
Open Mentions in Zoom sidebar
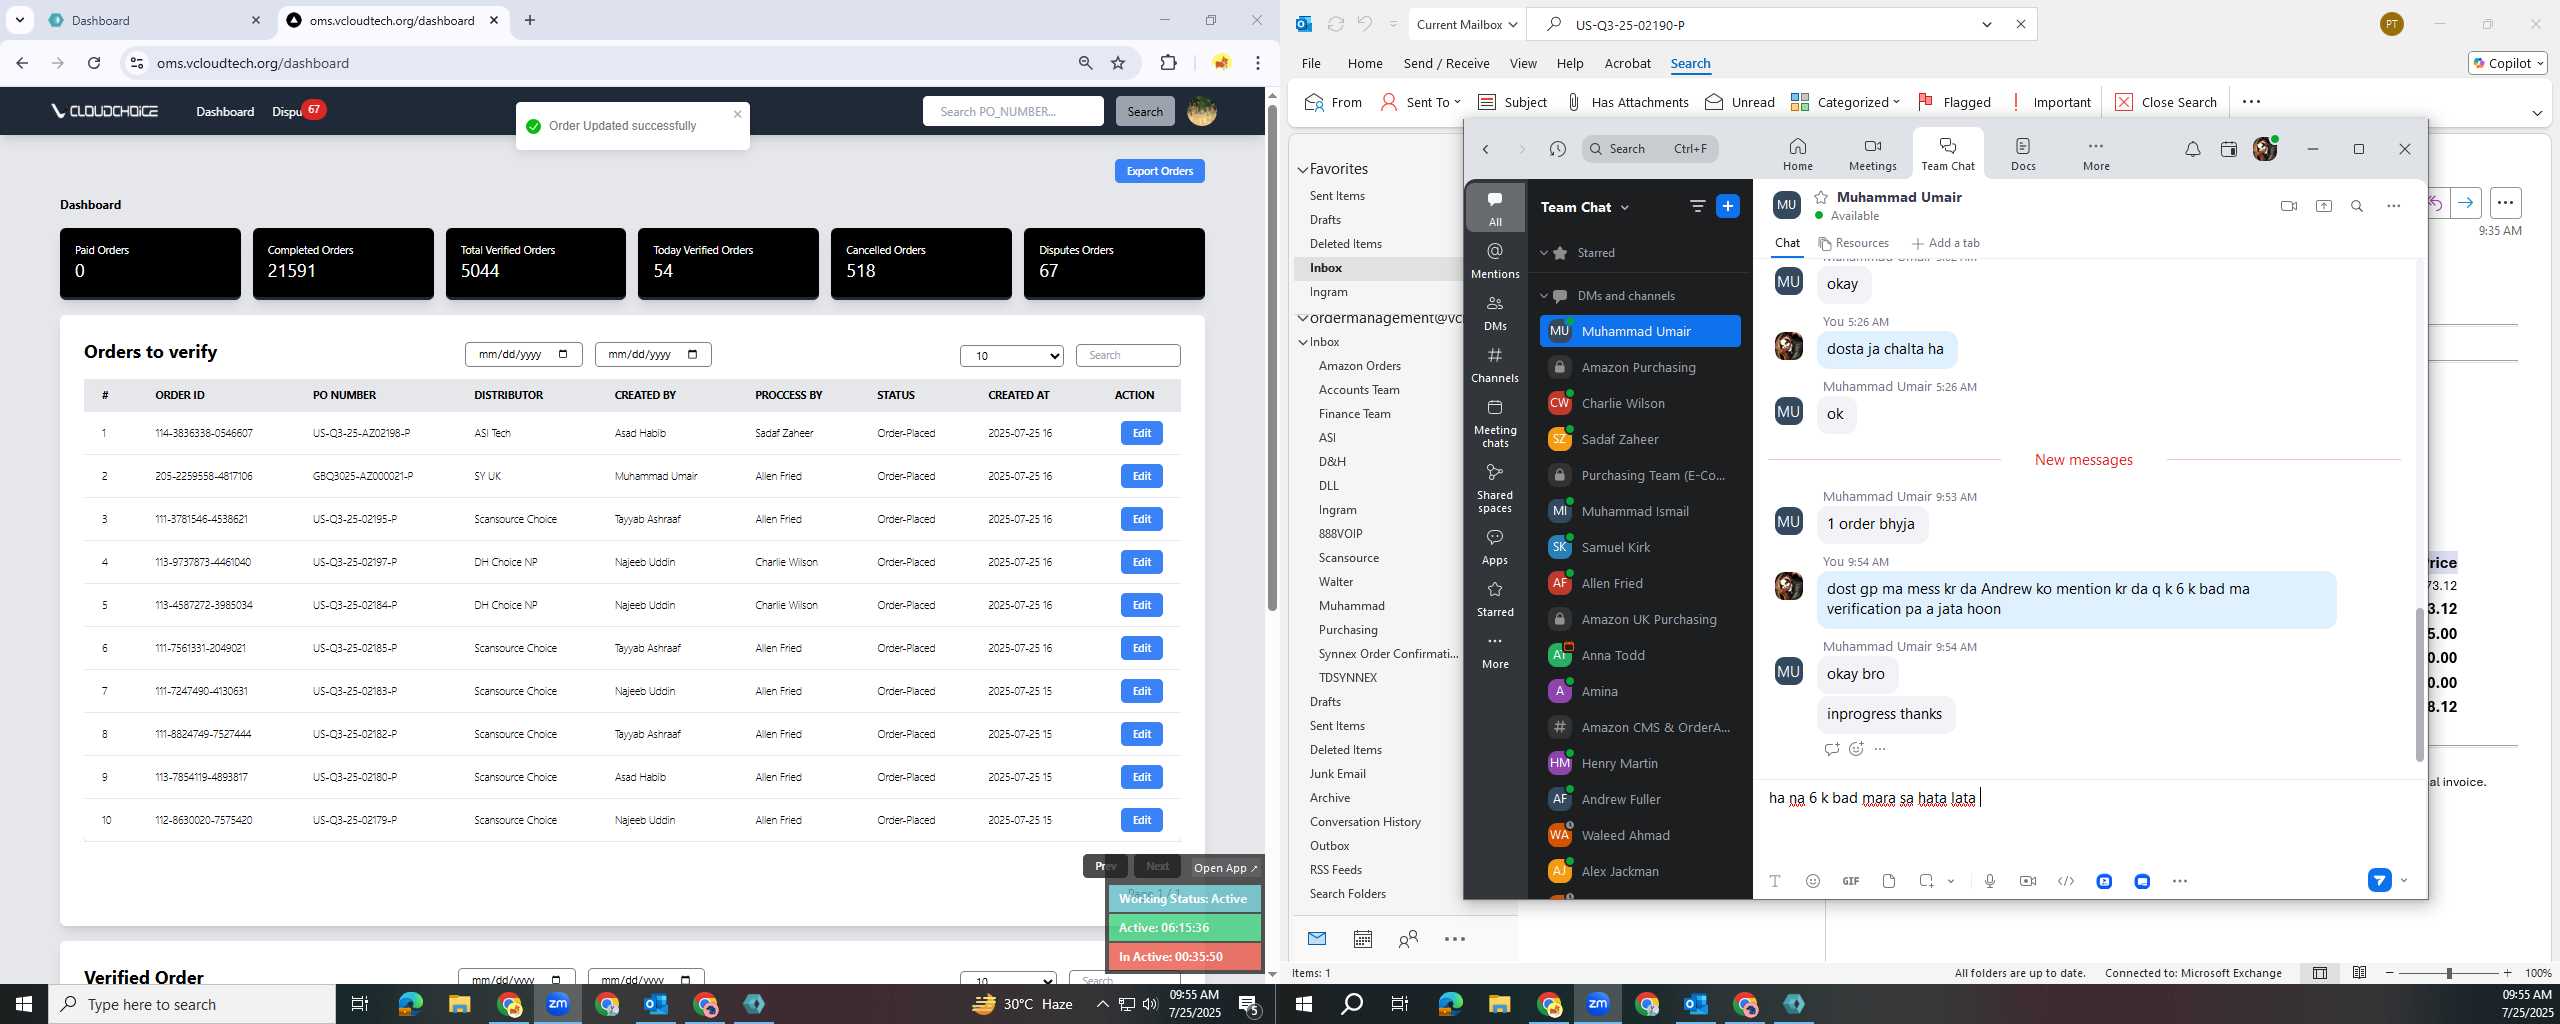(x=1495, y=260)
